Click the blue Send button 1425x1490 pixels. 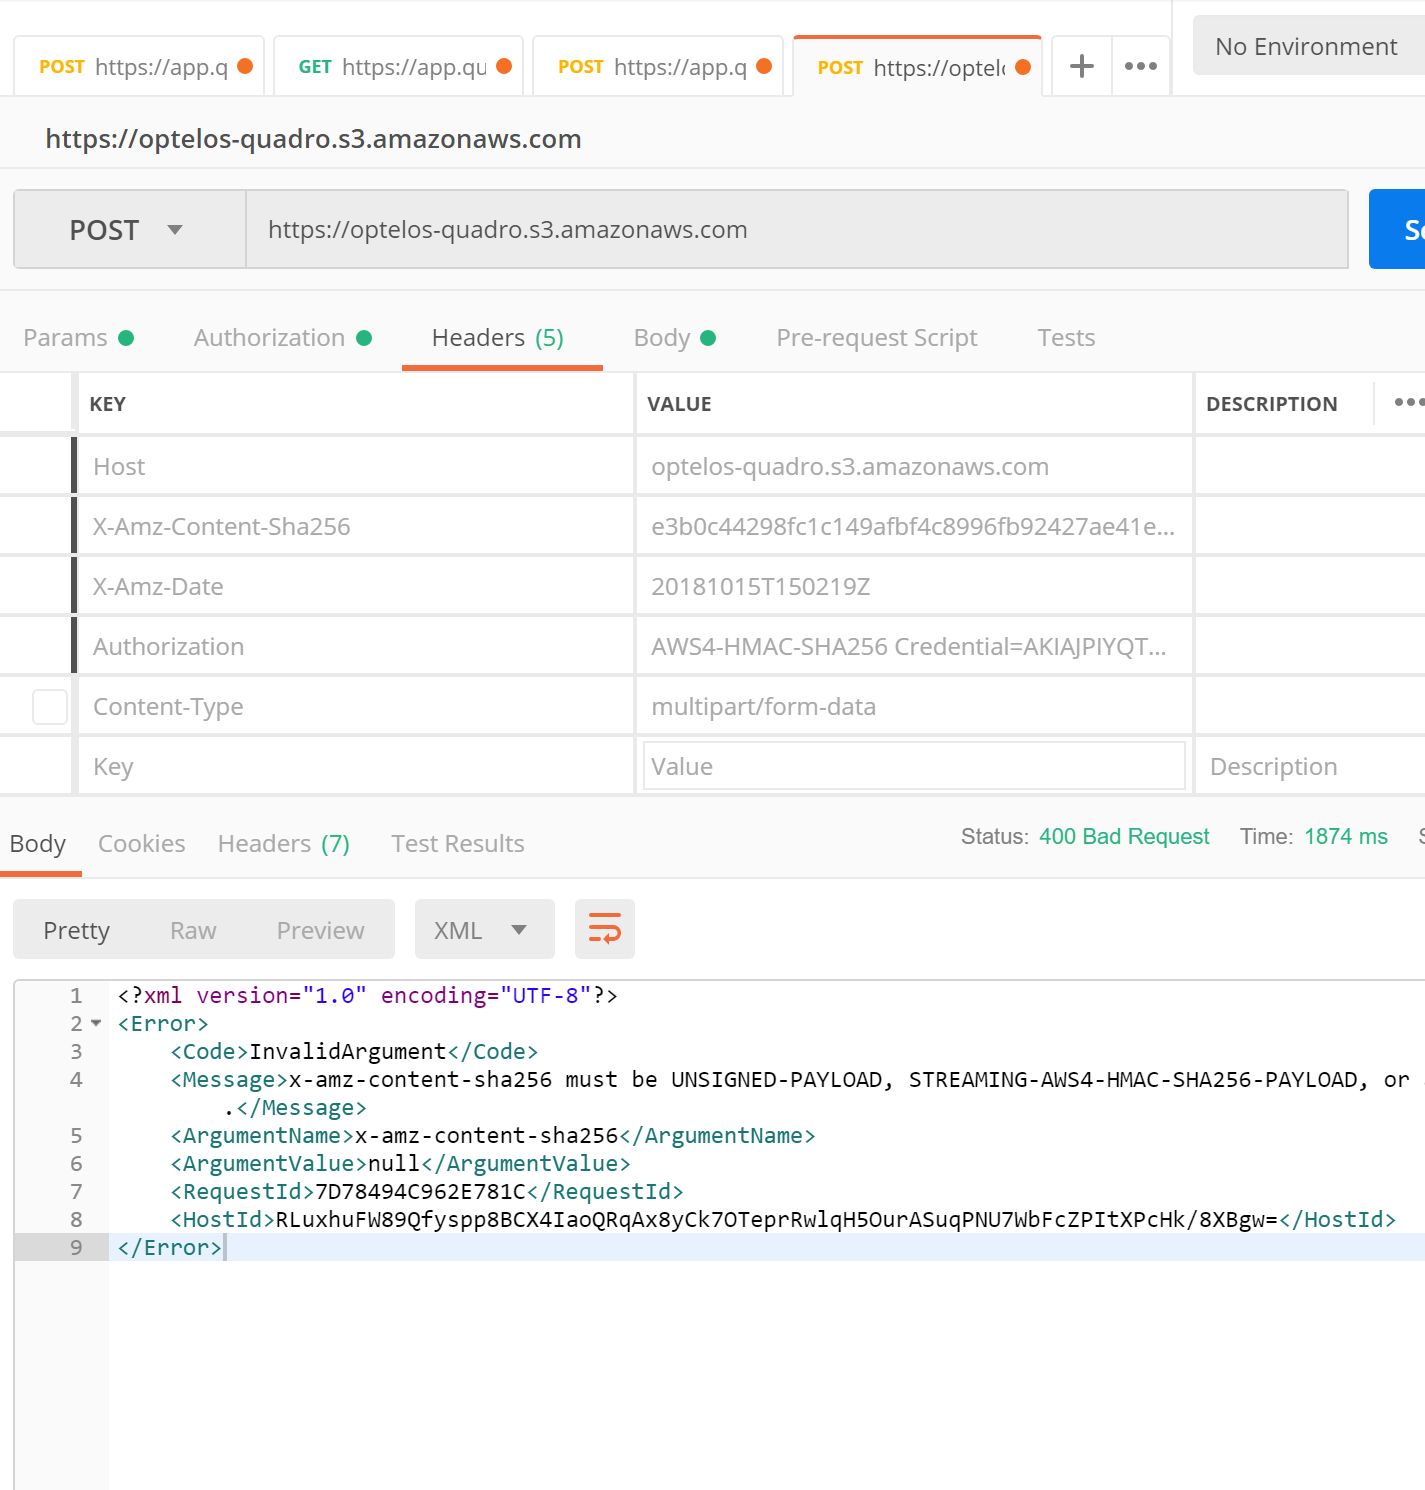(1397, 229)
